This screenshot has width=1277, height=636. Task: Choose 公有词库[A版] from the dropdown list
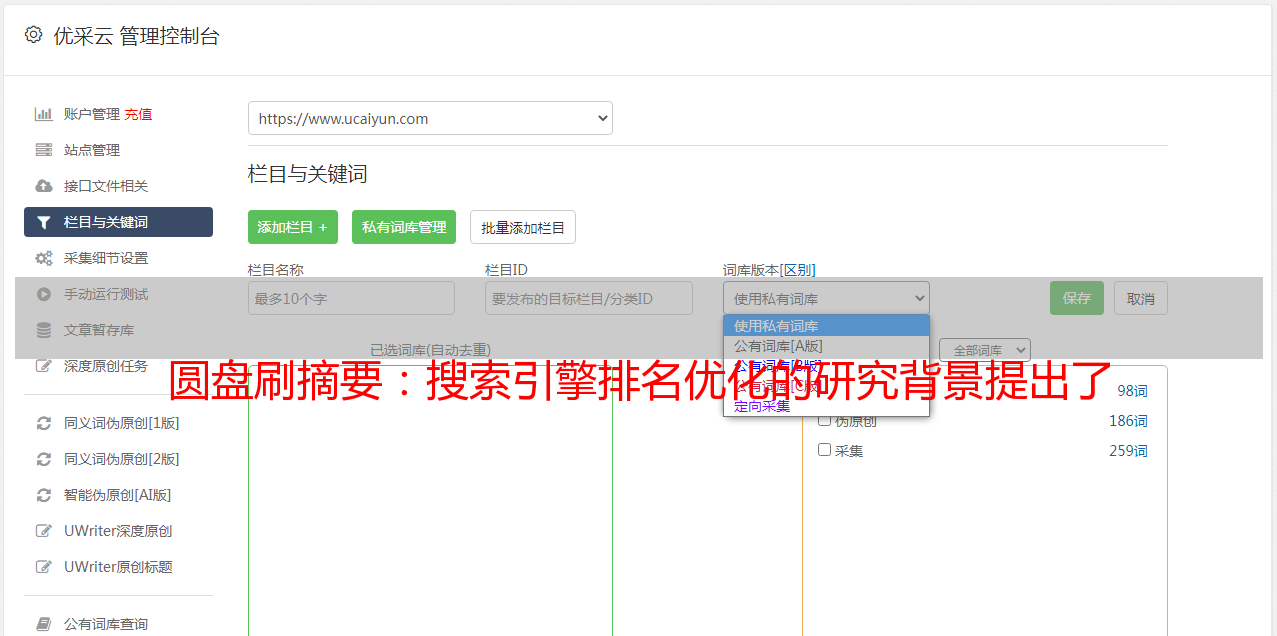tap(826, 346)
